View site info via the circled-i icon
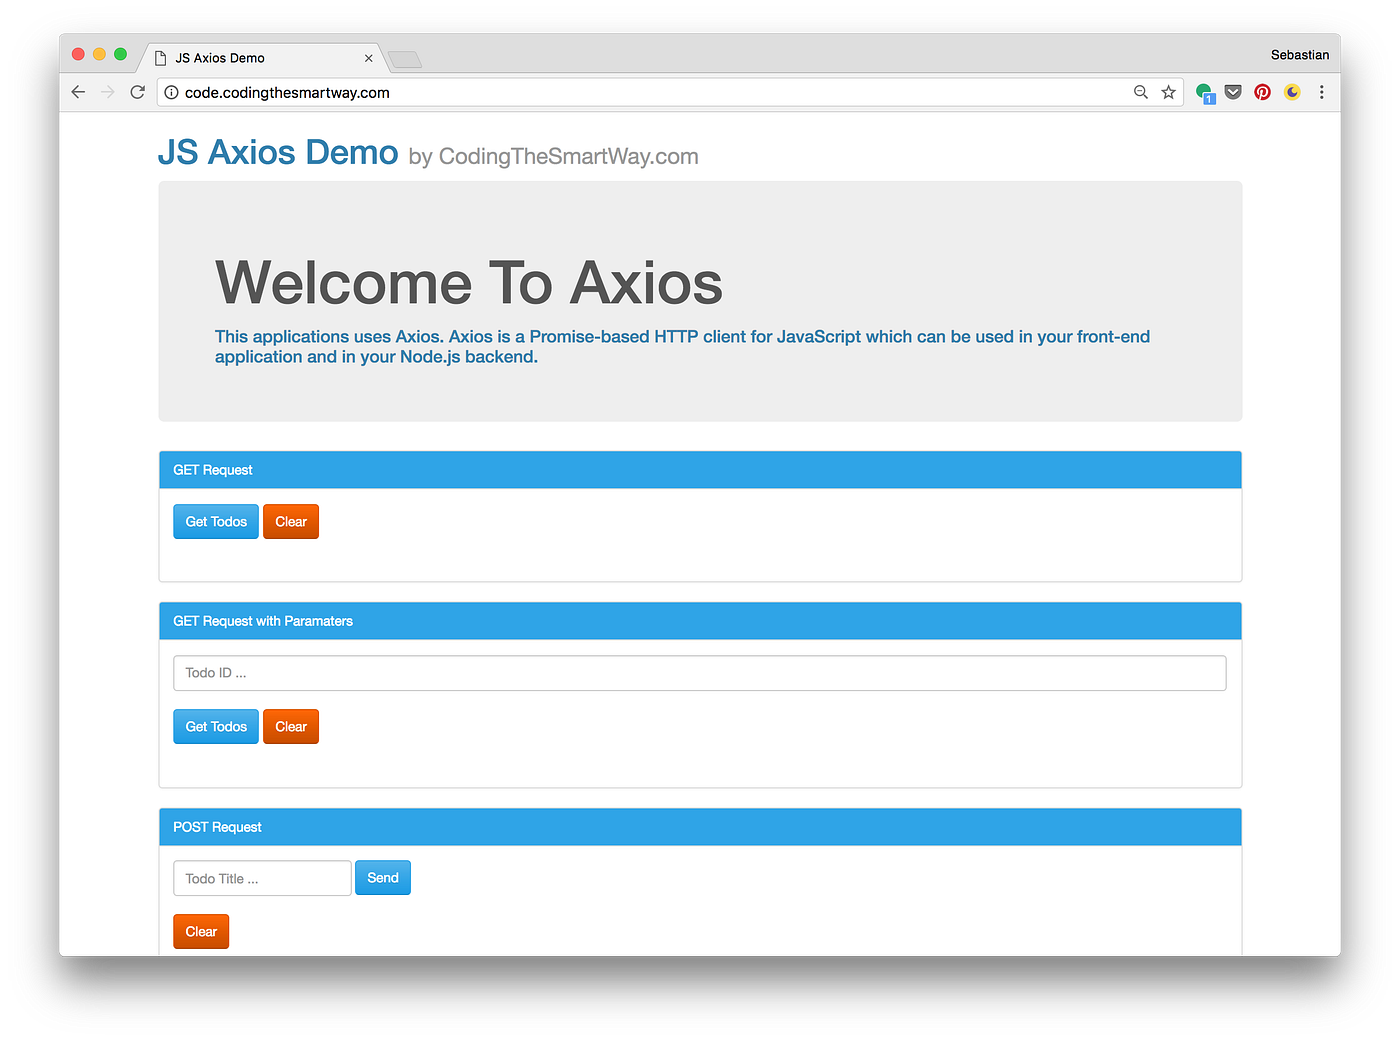The image size is (1400, 1041). [171, 91]
